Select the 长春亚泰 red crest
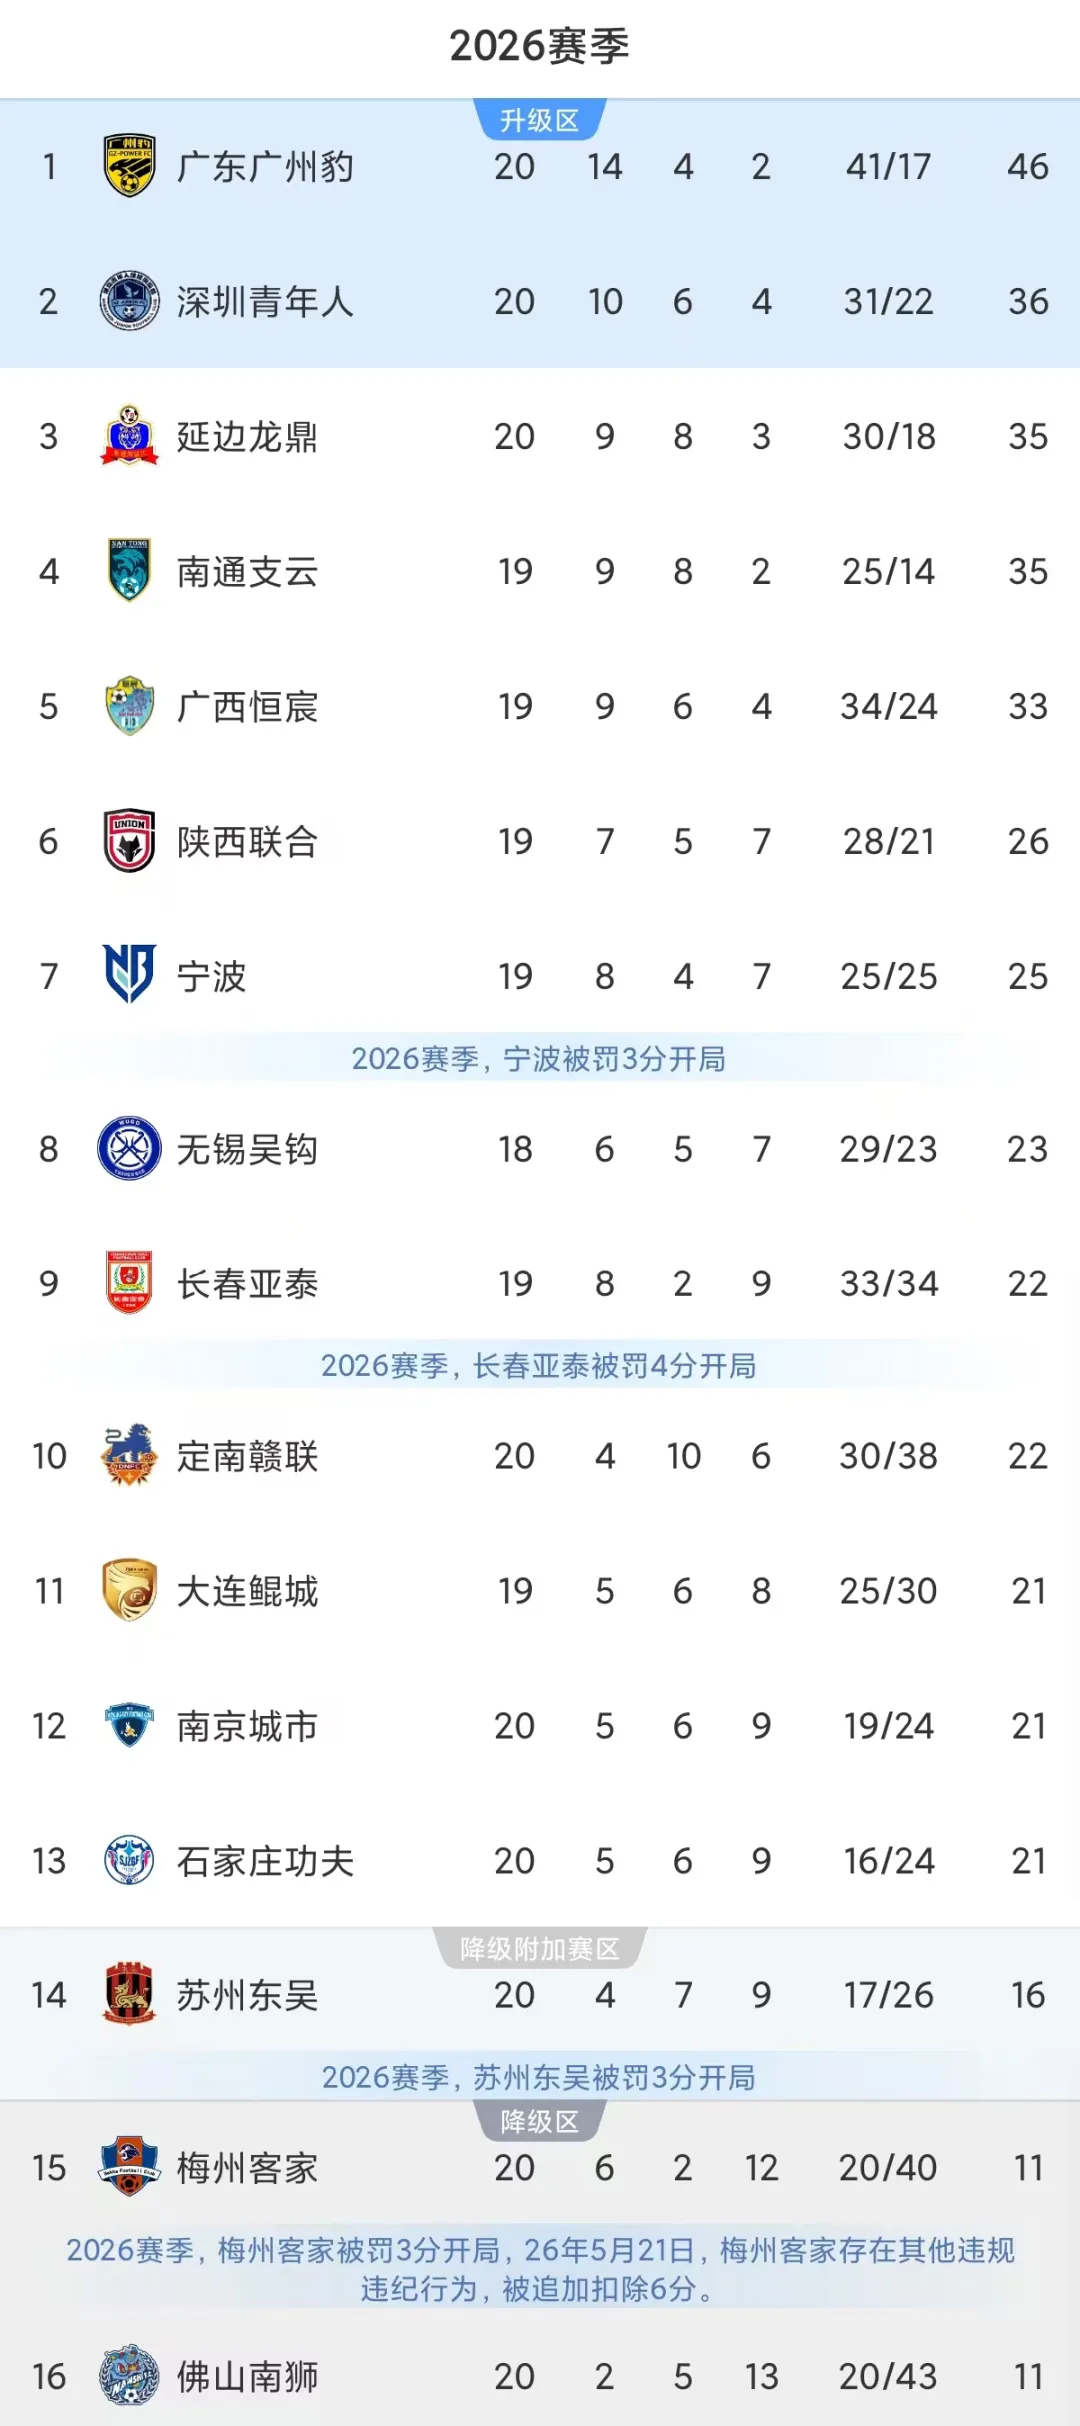This screenshot has width=1080, height=2426. tap(129, 1283)
